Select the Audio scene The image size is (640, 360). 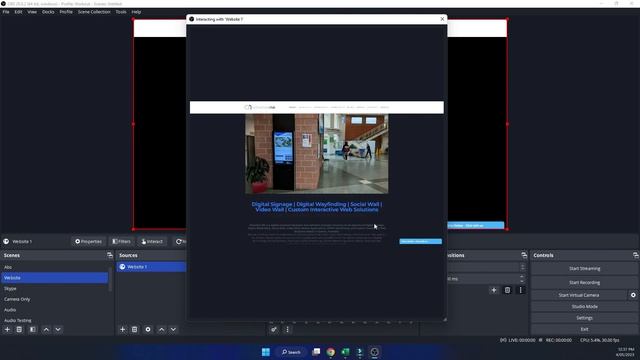54,310
